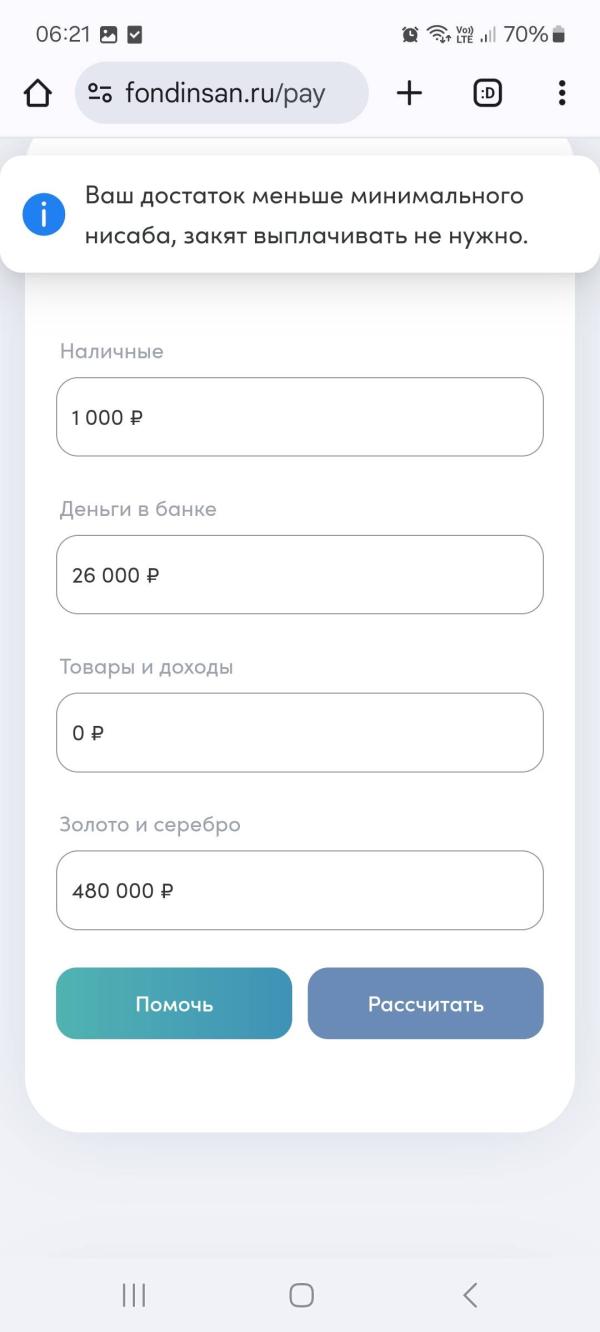Tap the nisab notification message text

click(x=306, y=216)
